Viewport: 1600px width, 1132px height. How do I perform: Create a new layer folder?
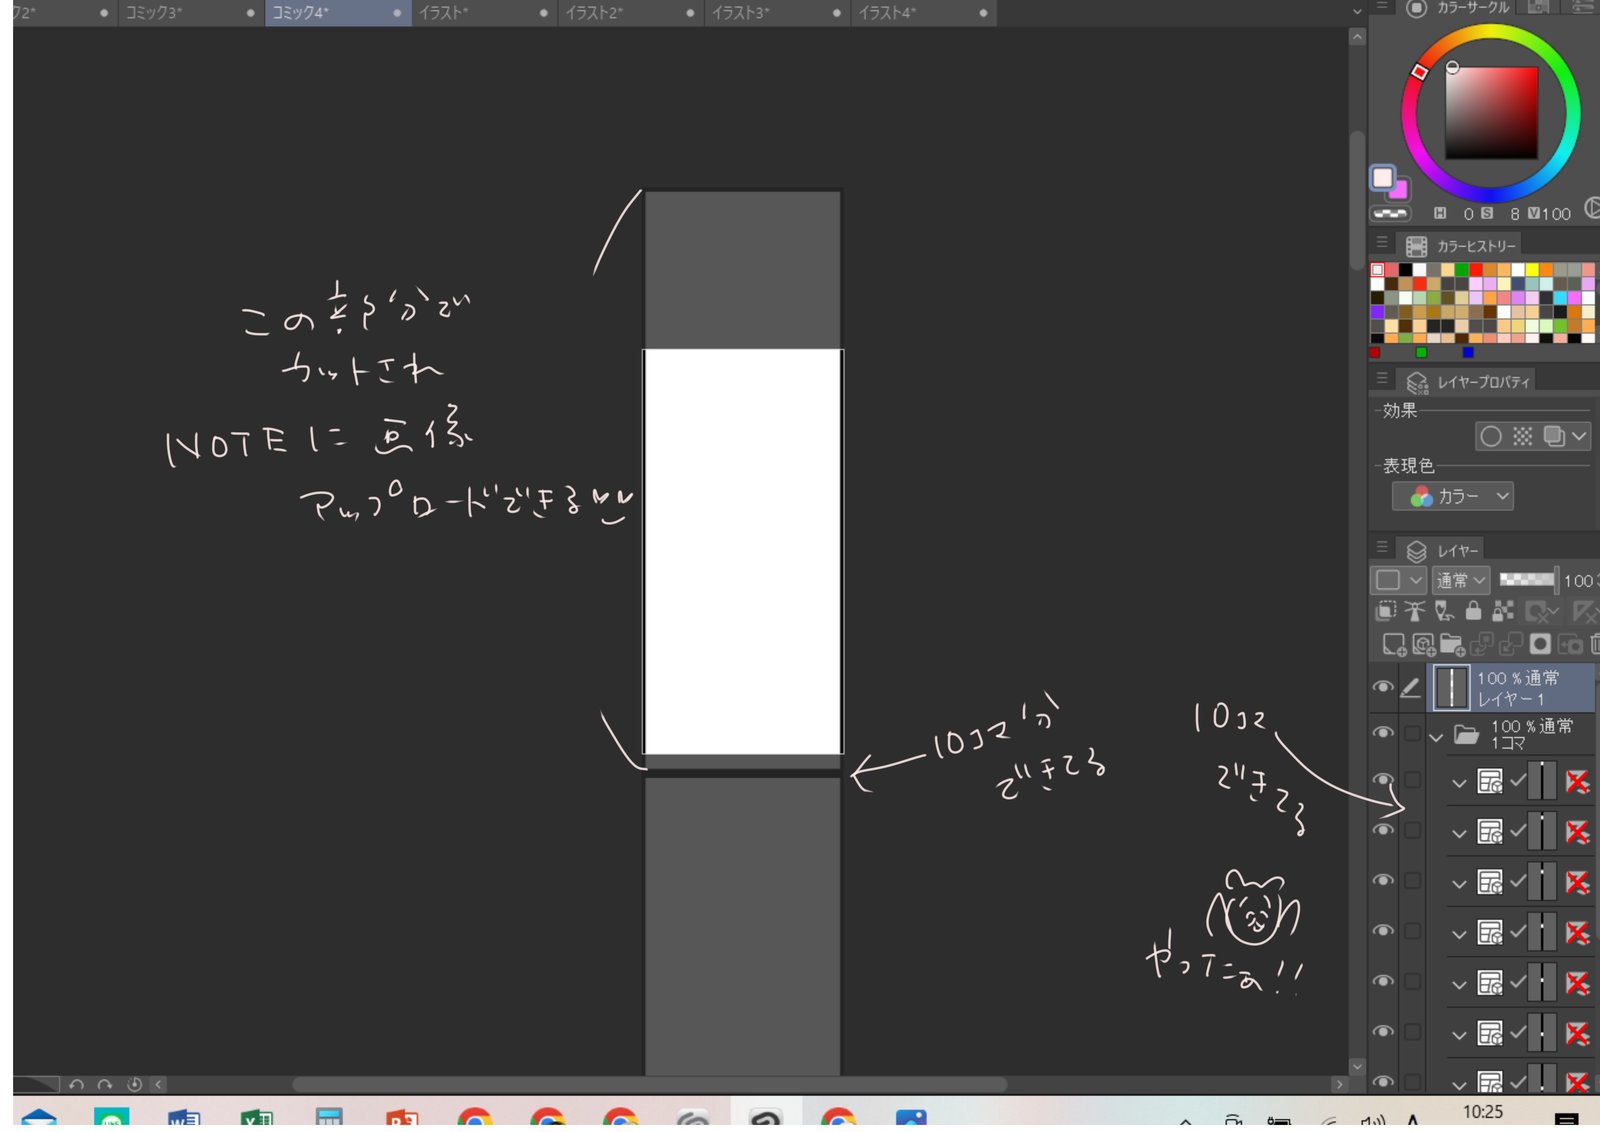[x=1452, y=644]
